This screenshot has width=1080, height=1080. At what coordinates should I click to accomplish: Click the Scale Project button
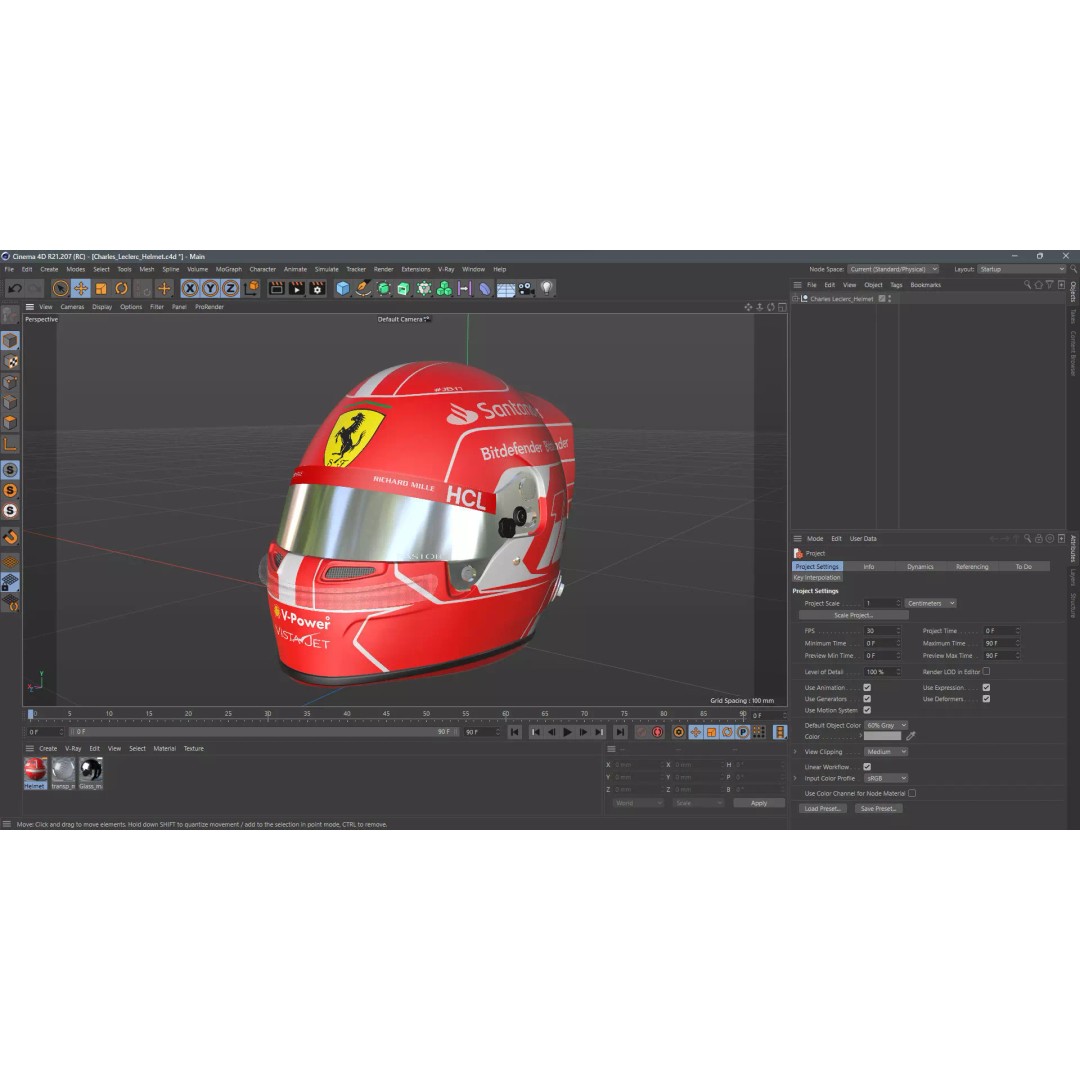(853, 615)
